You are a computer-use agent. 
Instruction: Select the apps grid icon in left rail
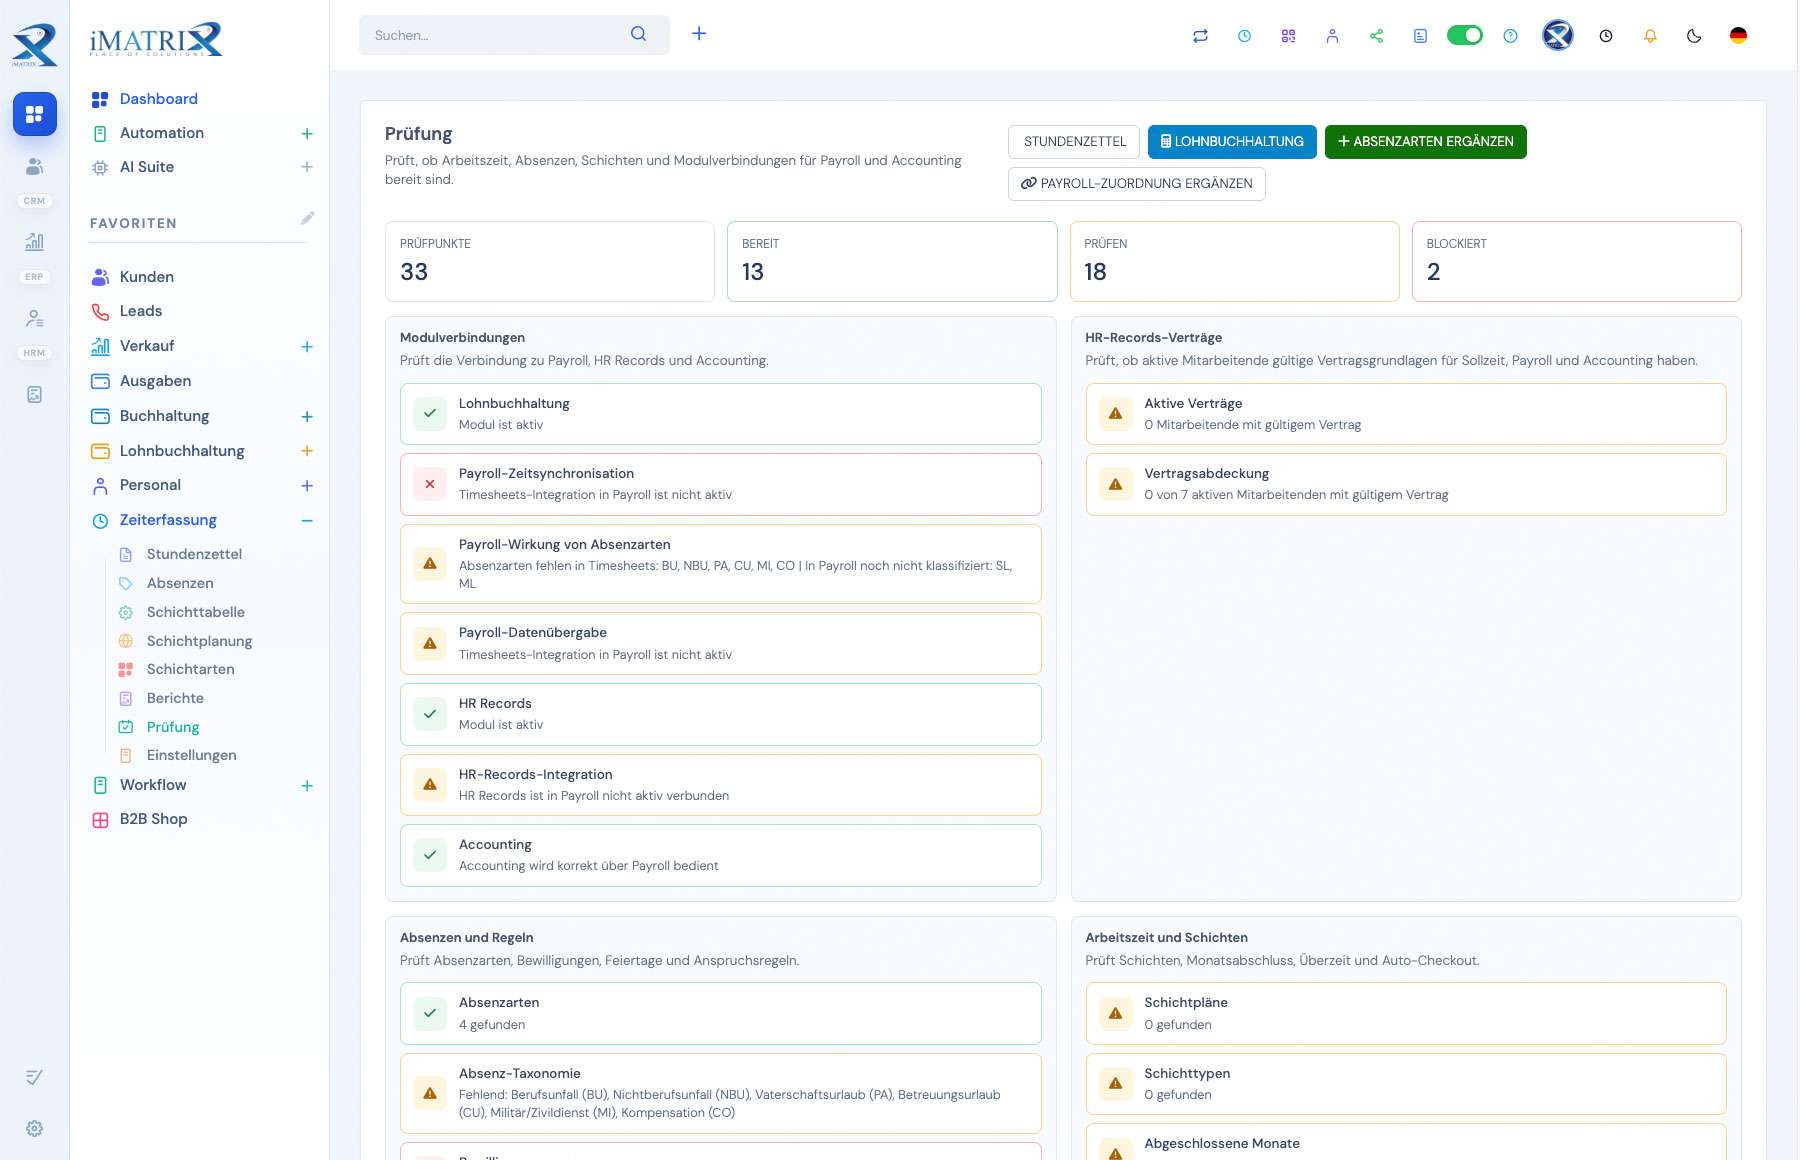[34, 114]
